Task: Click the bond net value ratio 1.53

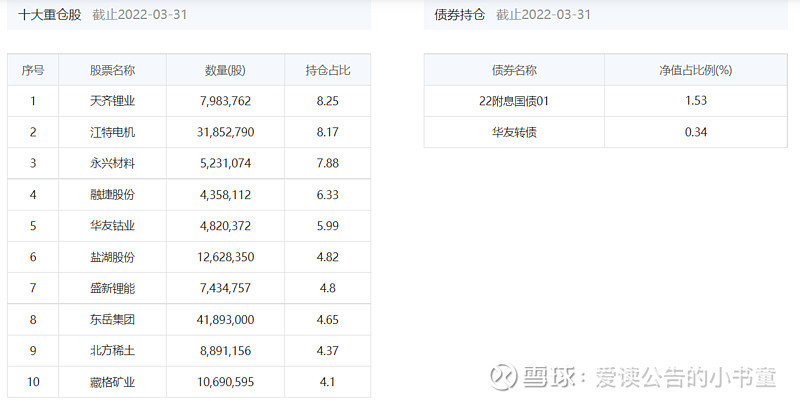Action: (696, 100)
